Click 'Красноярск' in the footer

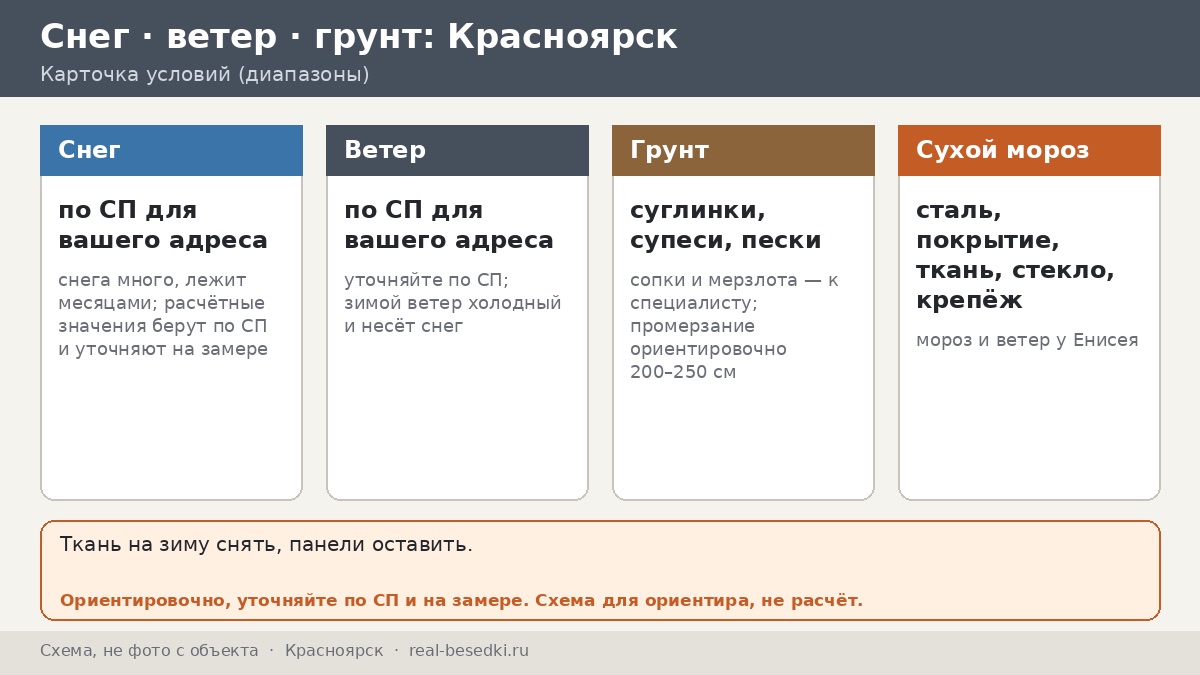click(x=334, y=651)
